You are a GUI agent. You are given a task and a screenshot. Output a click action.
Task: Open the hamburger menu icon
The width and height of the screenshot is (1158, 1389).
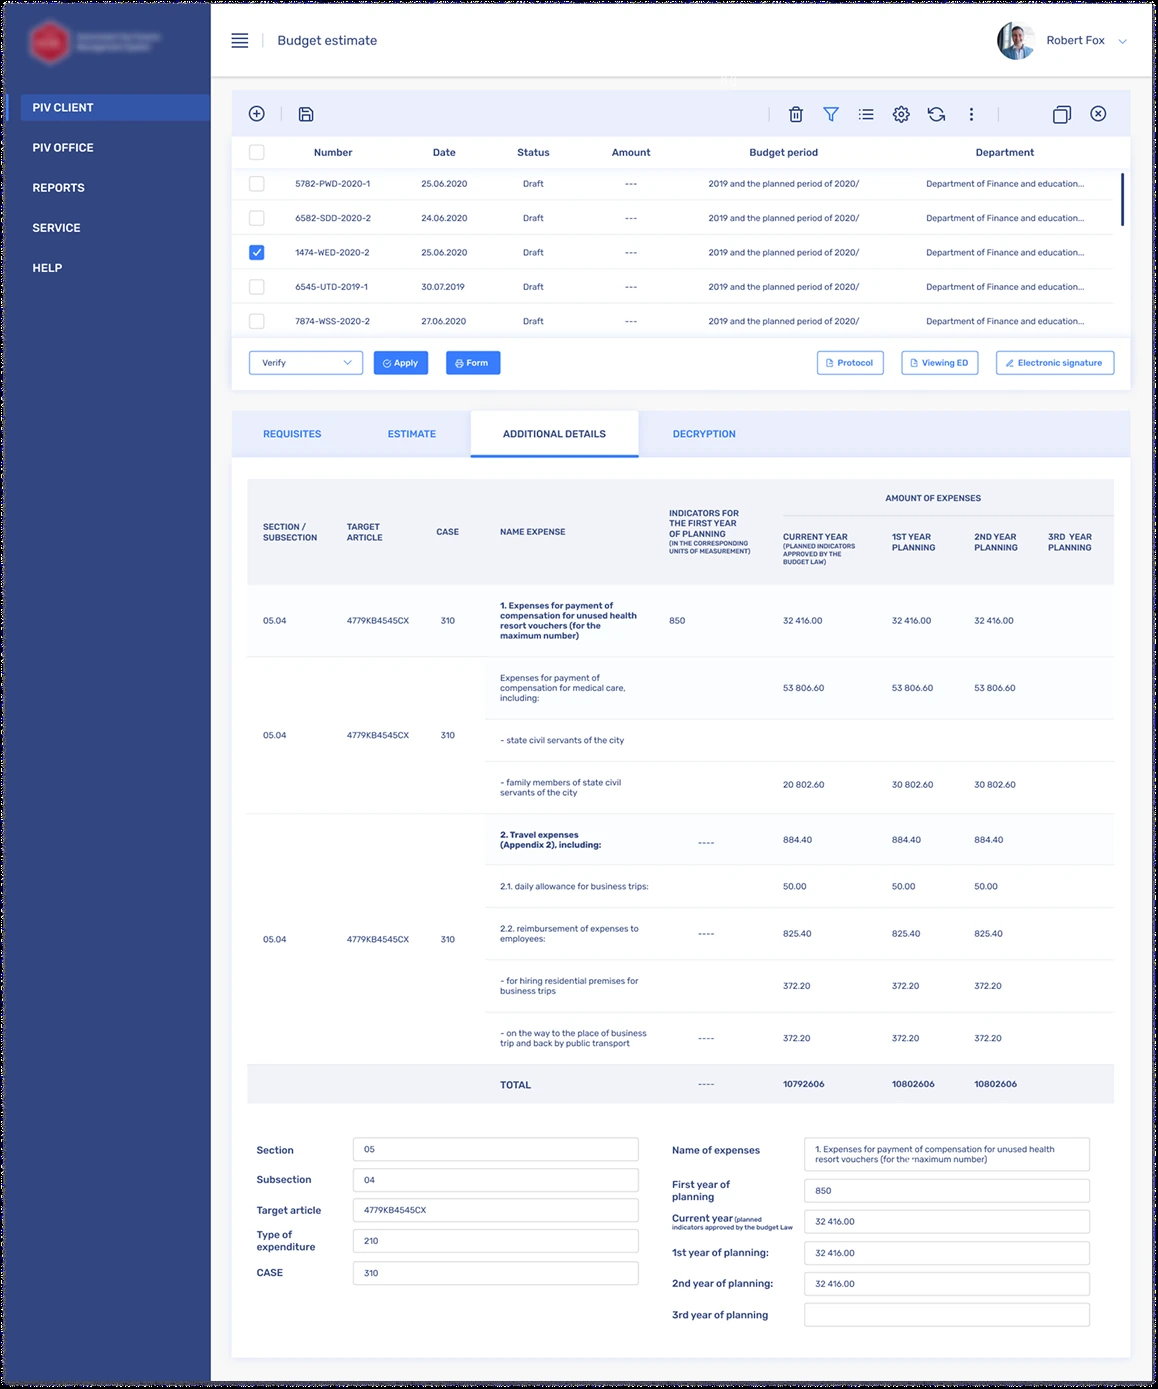click(240, 41)
